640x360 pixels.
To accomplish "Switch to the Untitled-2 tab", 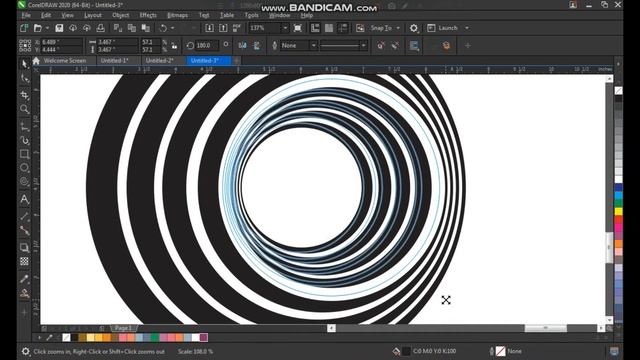I will click(160, 60).
